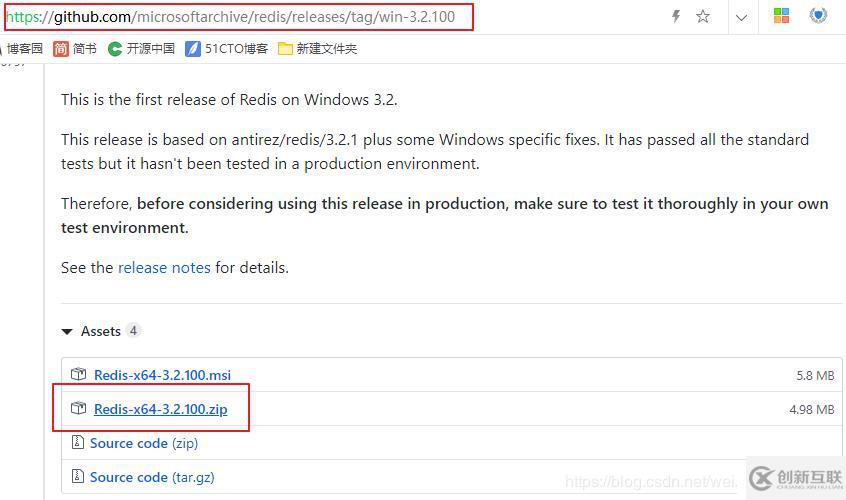Click the package icon beside the msi file
Screen dimensions: 846x500
tap(79, 374)
